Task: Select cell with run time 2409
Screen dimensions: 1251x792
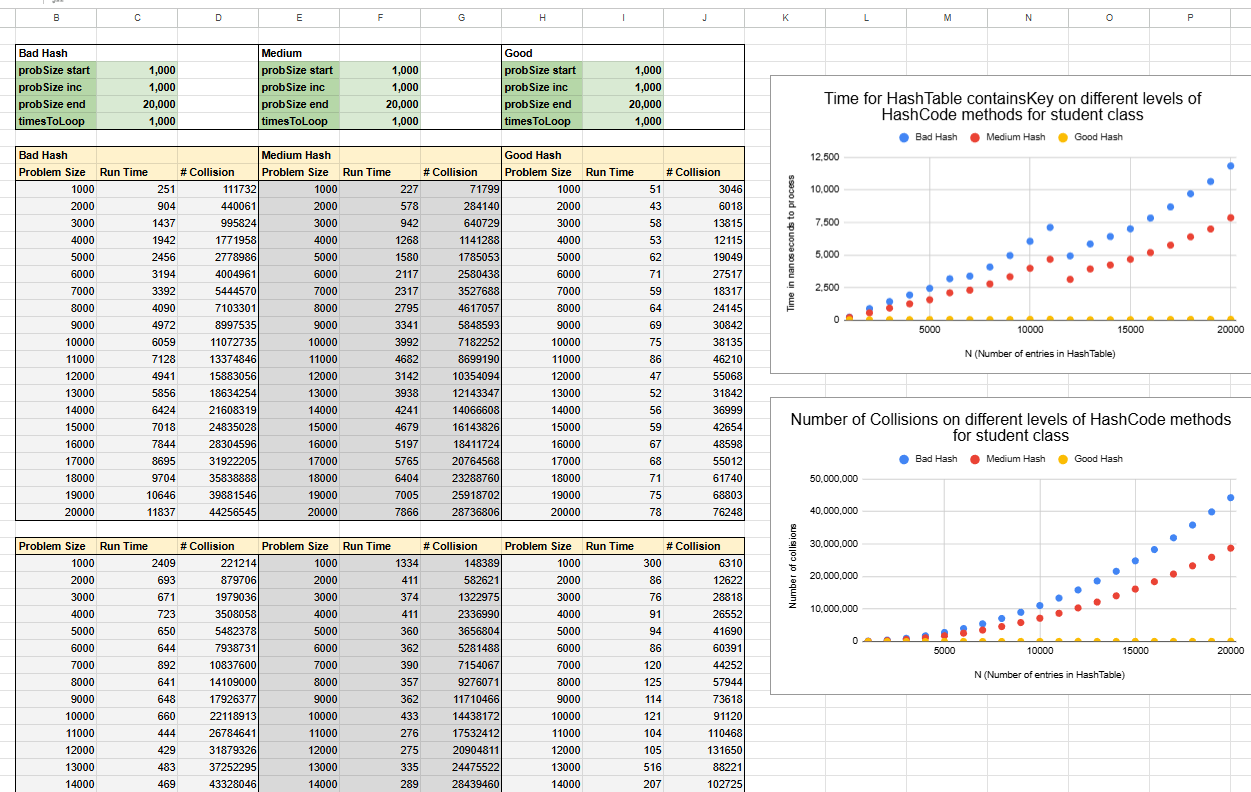Action: pyautogui.click(x=137, y=563)
